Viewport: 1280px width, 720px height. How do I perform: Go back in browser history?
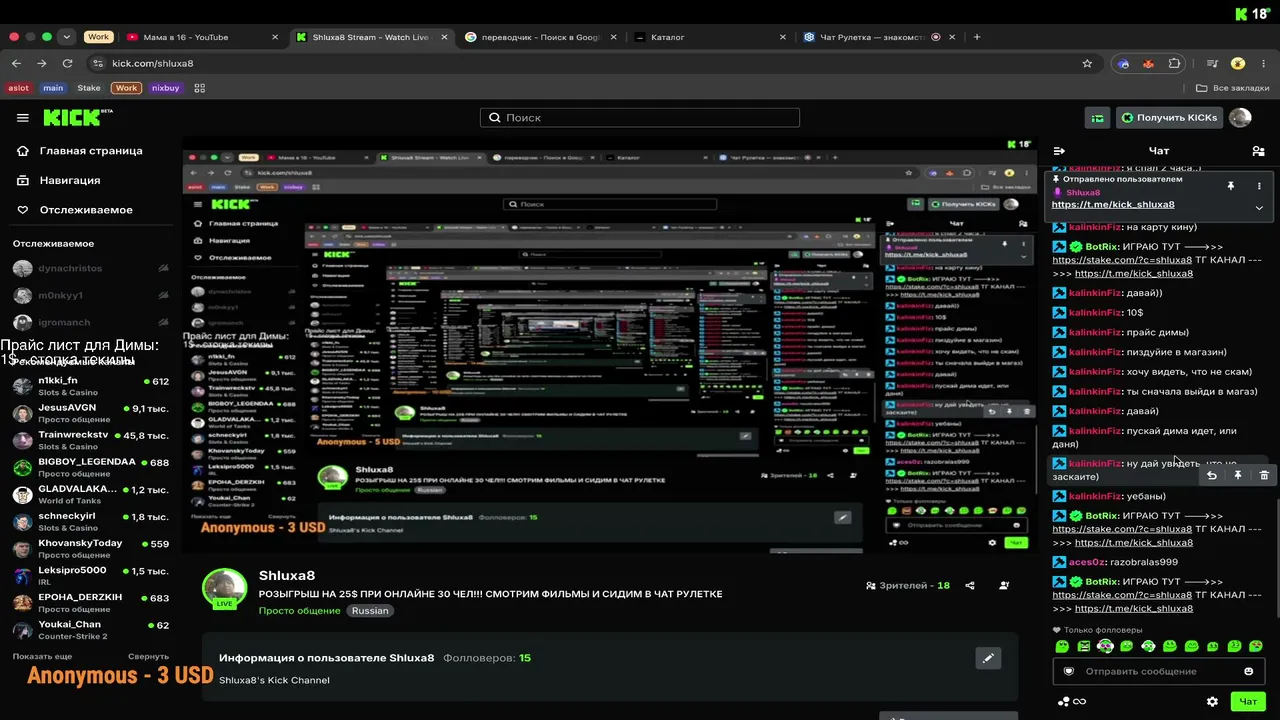tap(17, 63)
